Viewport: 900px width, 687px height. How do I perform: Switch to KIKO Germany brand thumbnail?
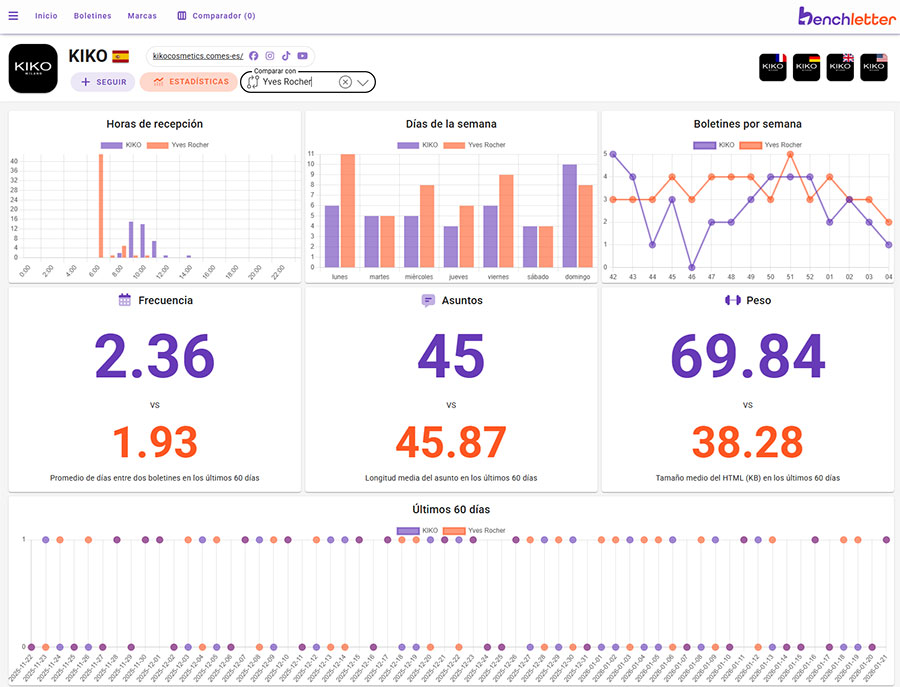click(807, 67)
